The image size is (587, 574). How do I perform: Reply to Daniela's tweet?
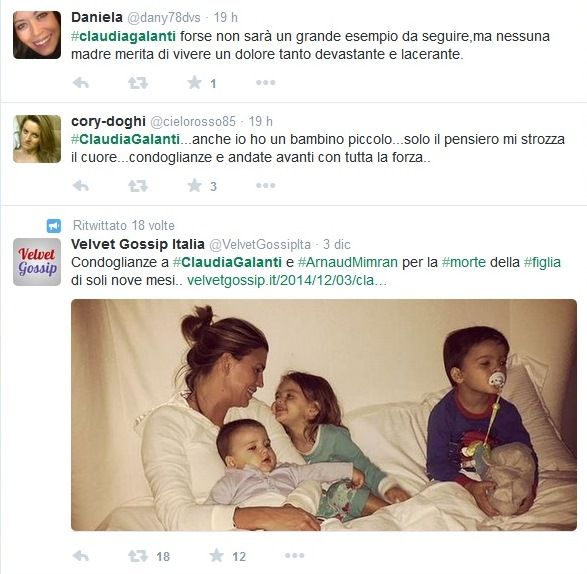click(80, 82)
